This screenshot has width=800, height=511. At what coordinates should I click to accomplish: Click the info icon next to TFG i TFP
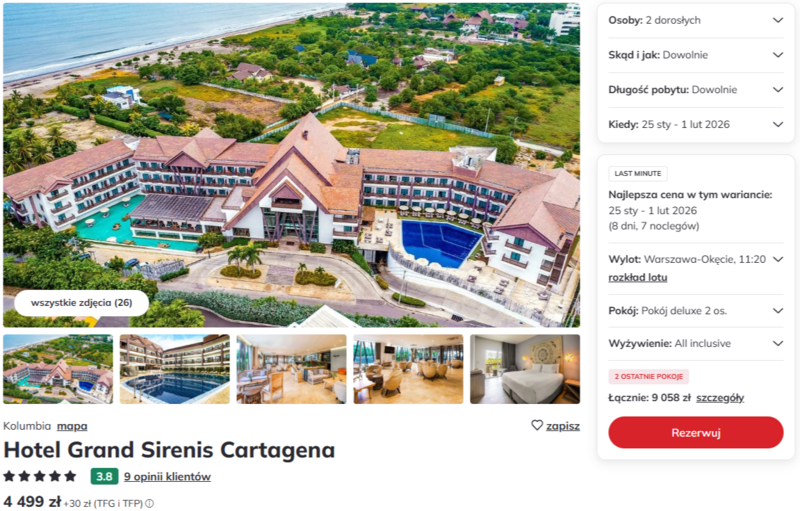(149, 503)
